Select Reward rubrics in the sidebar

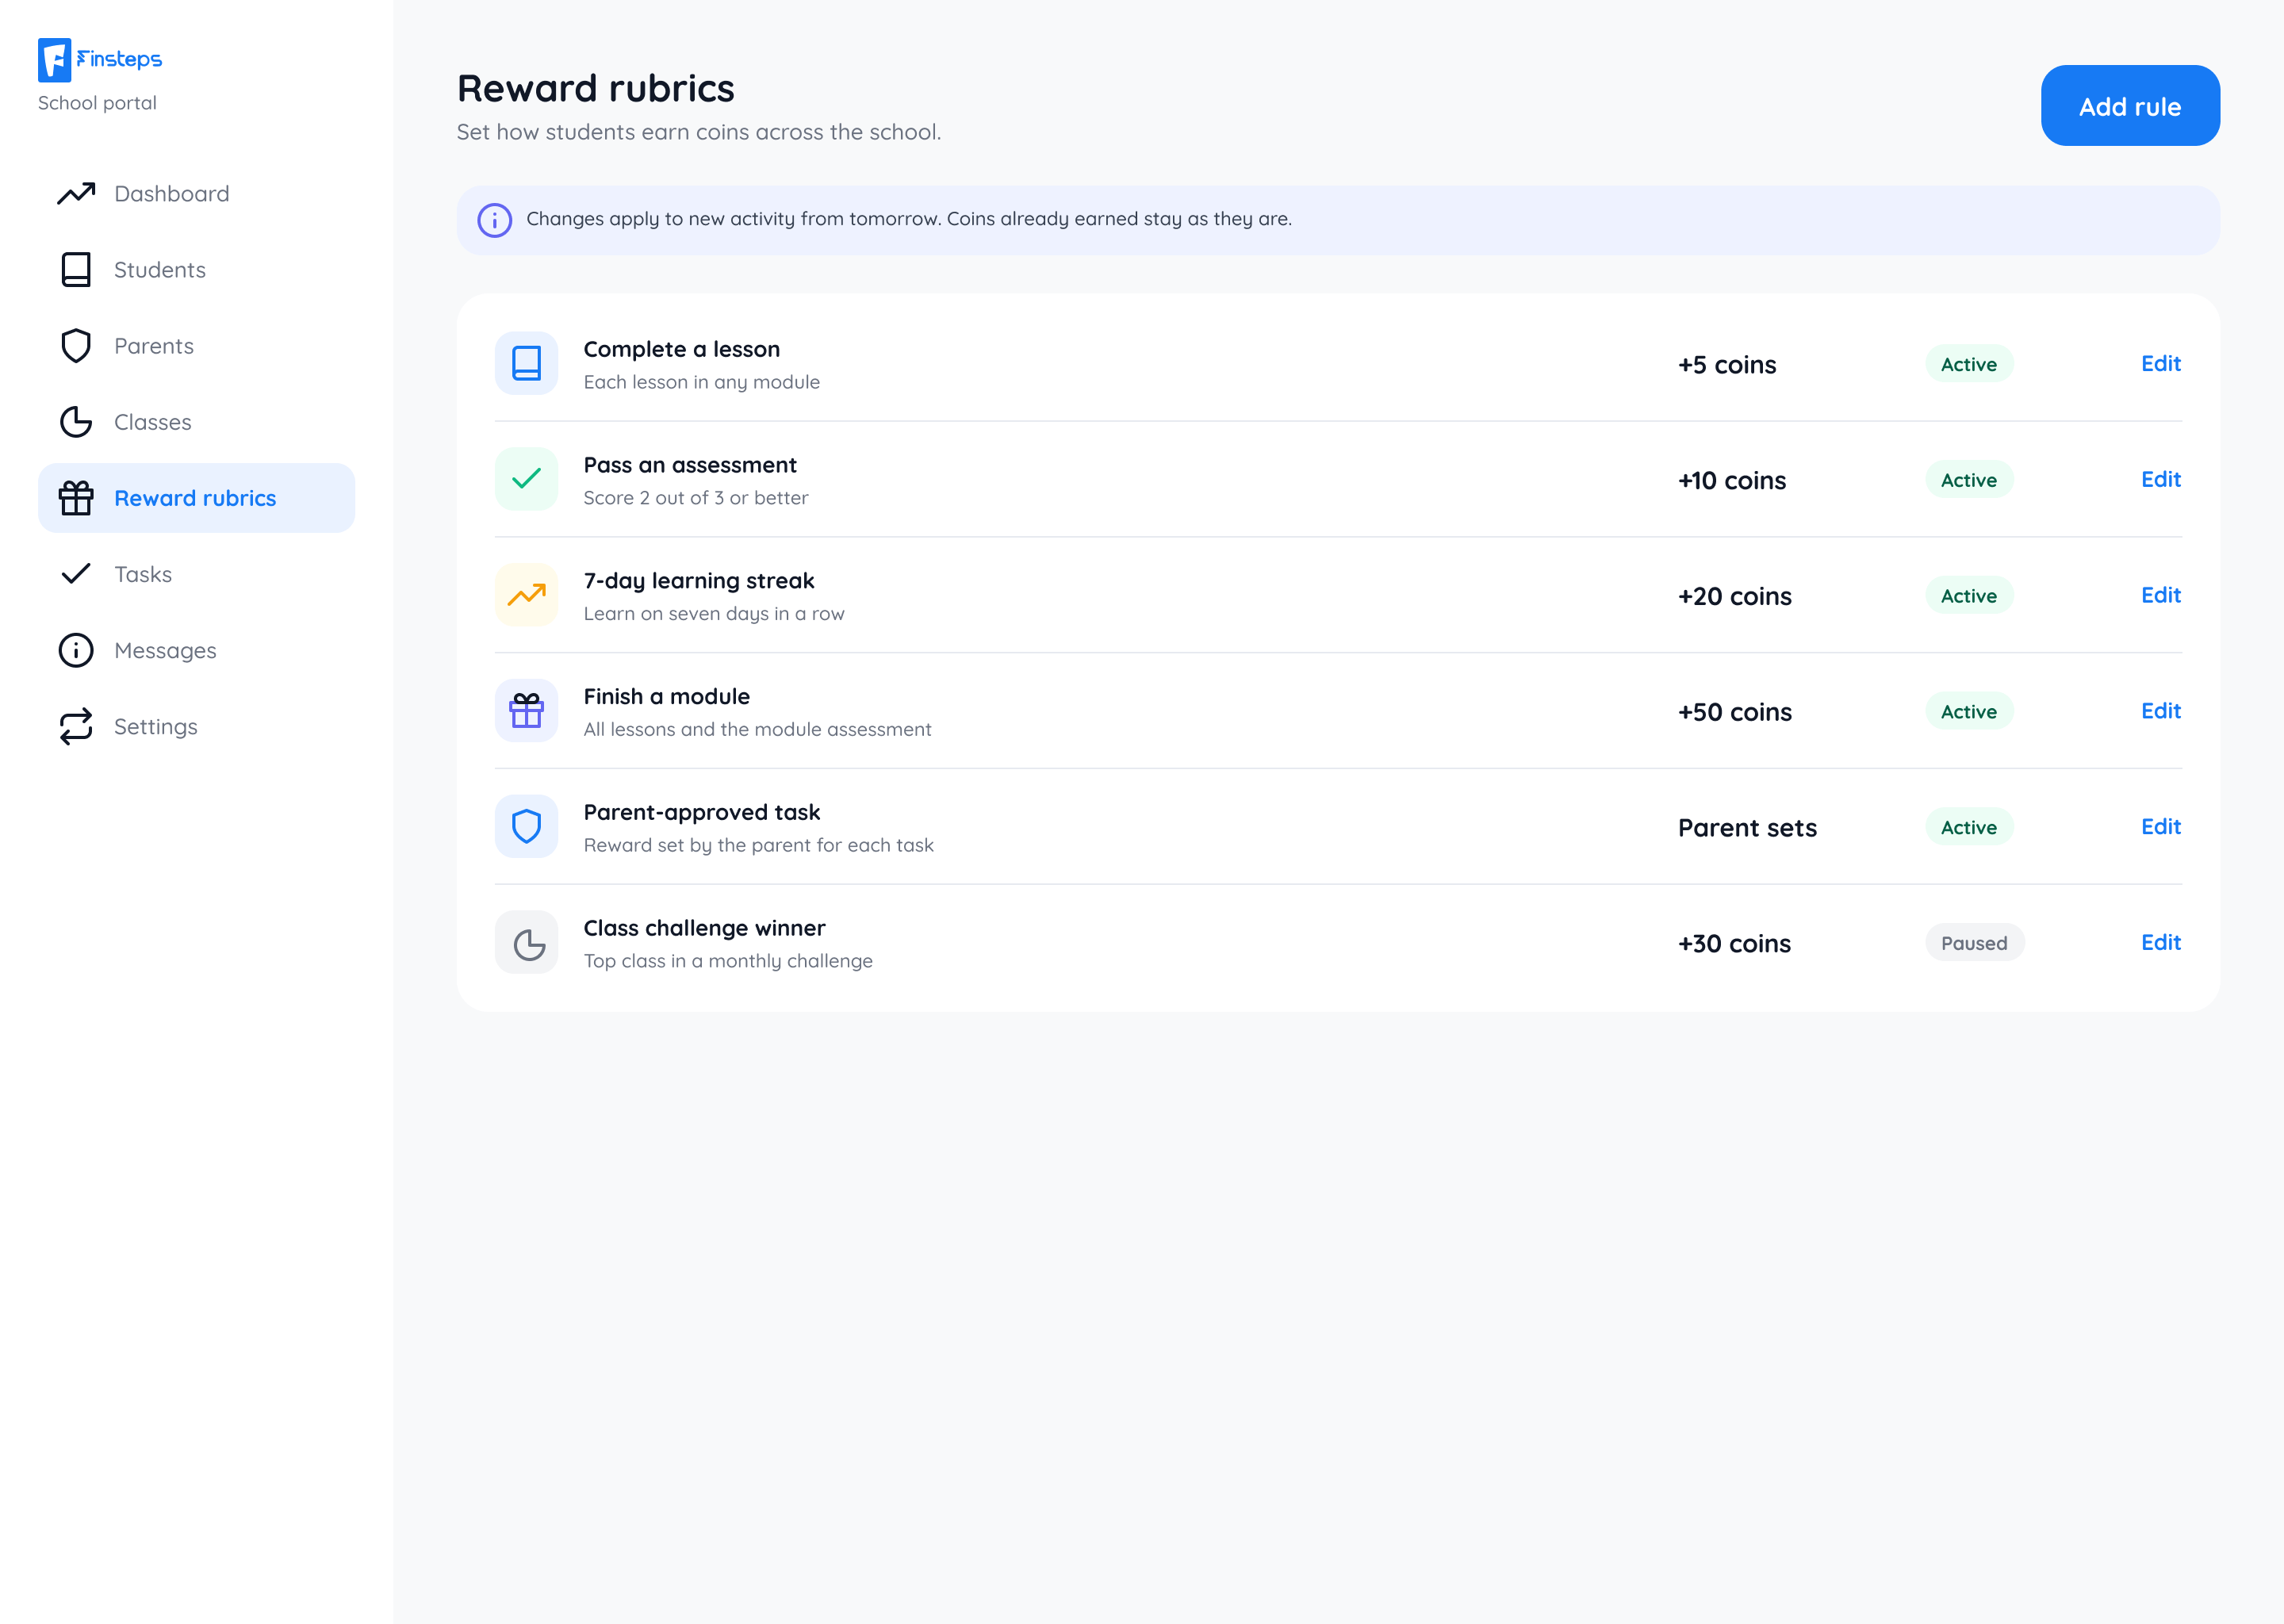pos(196,497)
